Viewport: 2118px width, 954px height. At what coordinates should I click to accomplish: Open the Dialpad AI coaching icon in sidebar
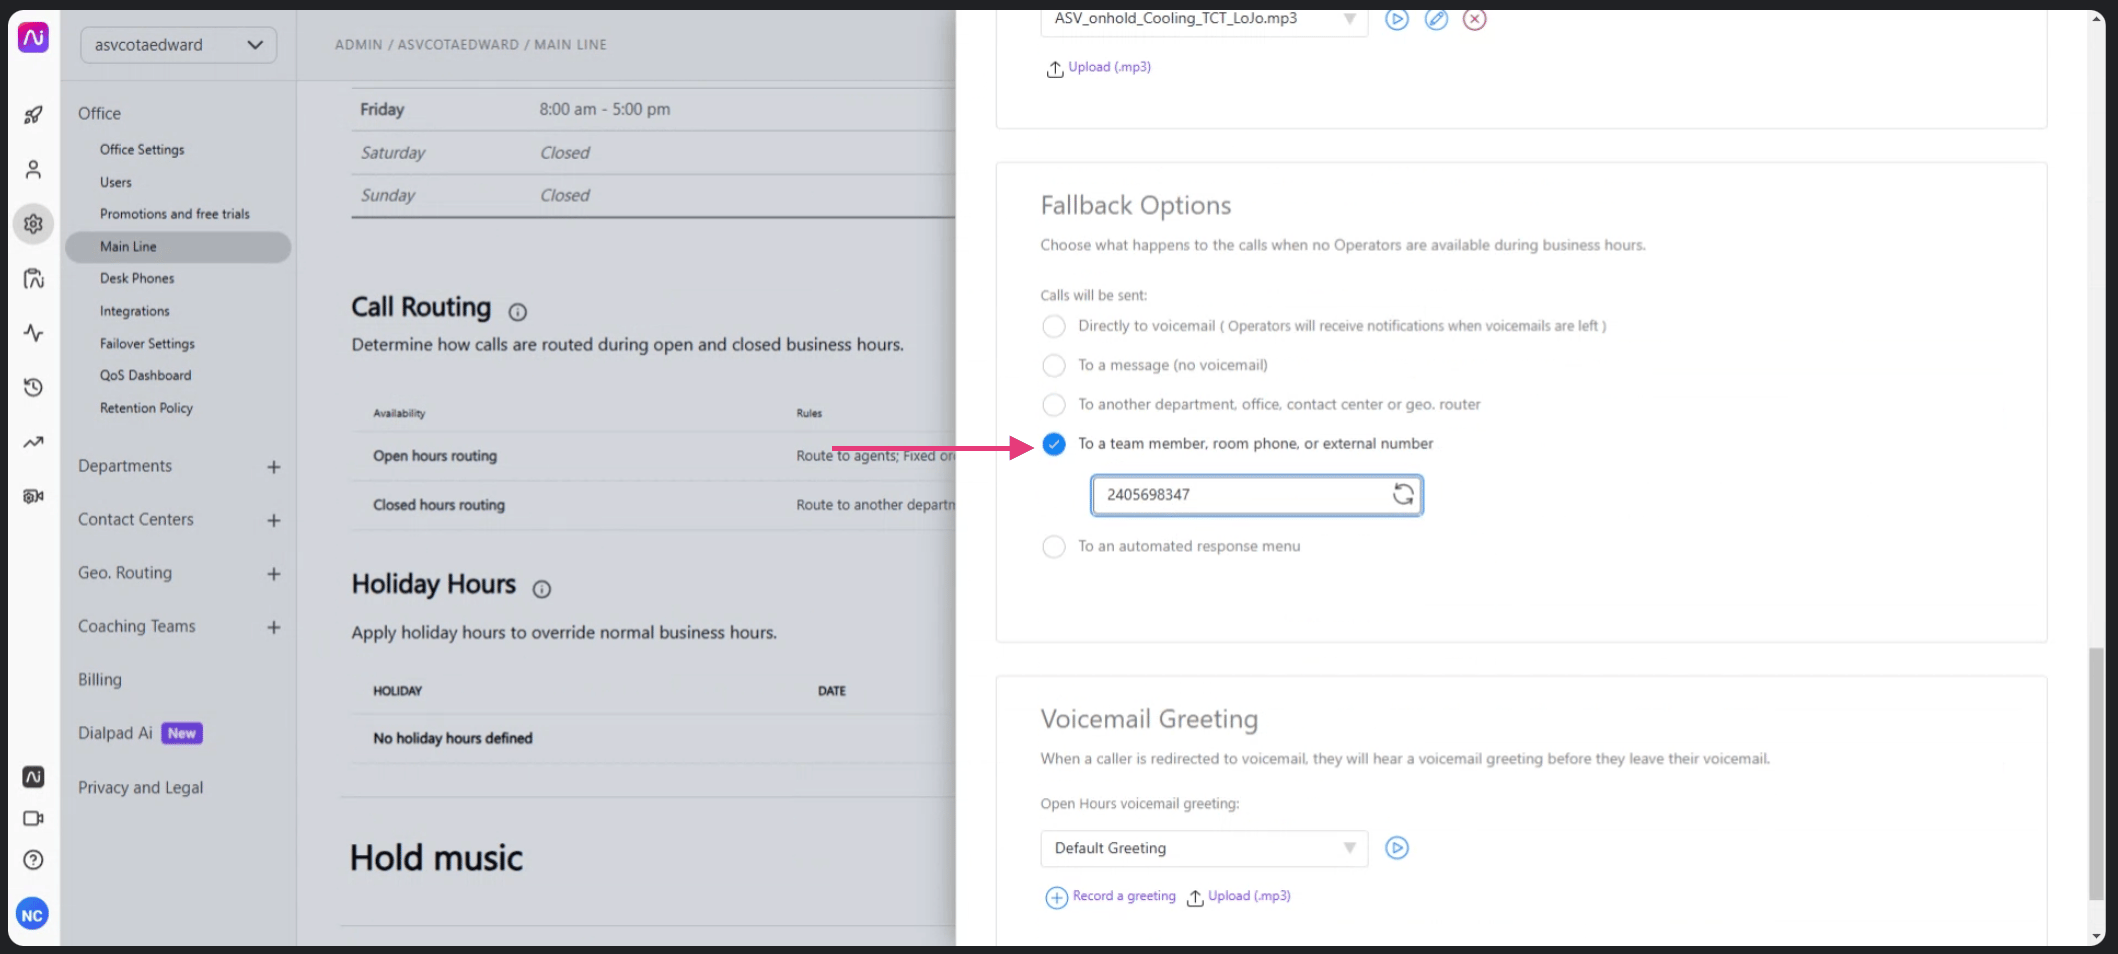pos(33,278)
